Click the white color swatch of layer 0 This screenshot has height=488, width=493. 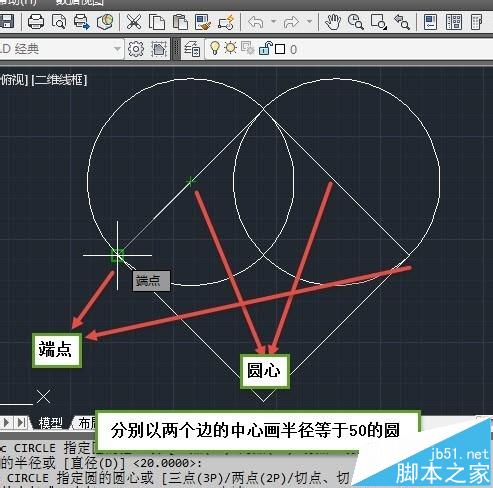click(x=280, y=49)
